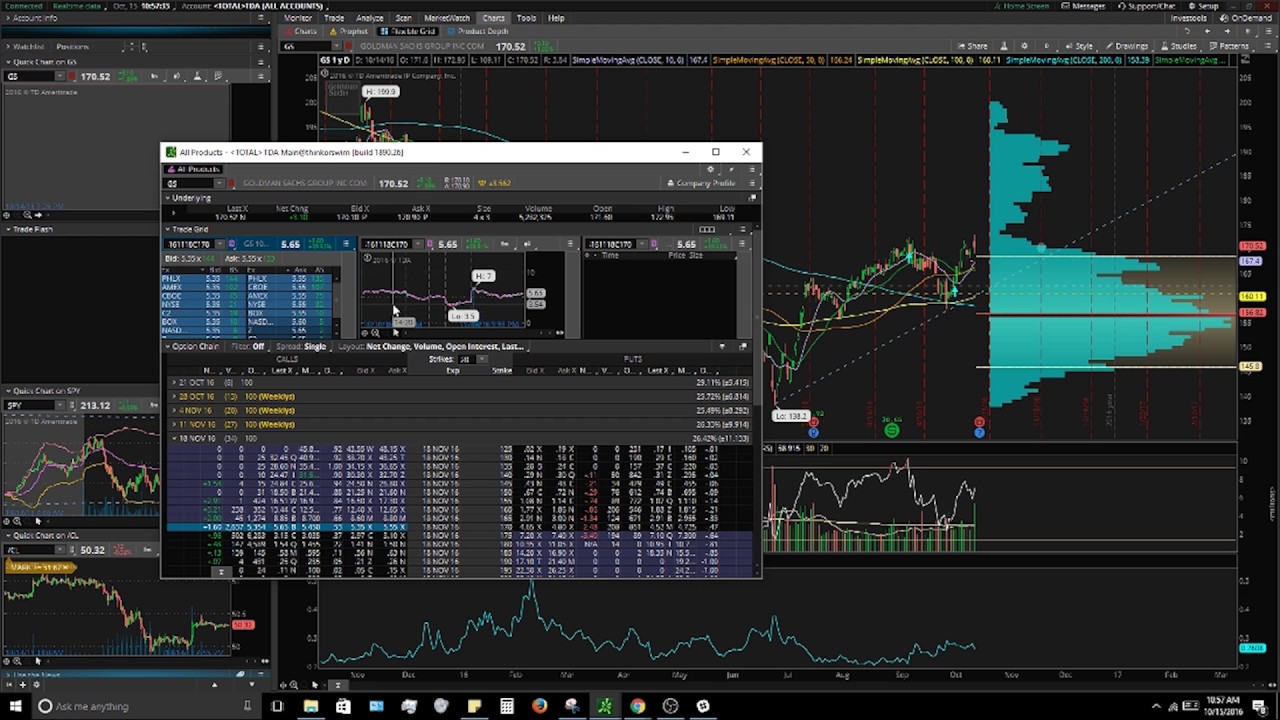Viewport: 1280px width, 720px height.
Task: Collapse the Trade Grid section
Action: coord(168,230)
